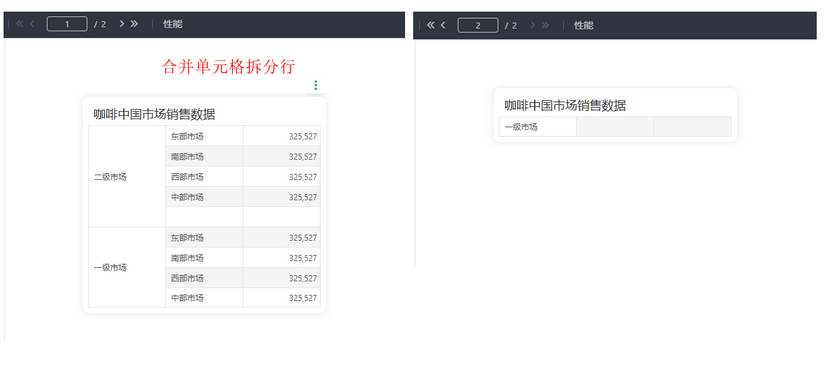827x366 pixels.
Task: Go to first page in right viewer
Action: 430,25
